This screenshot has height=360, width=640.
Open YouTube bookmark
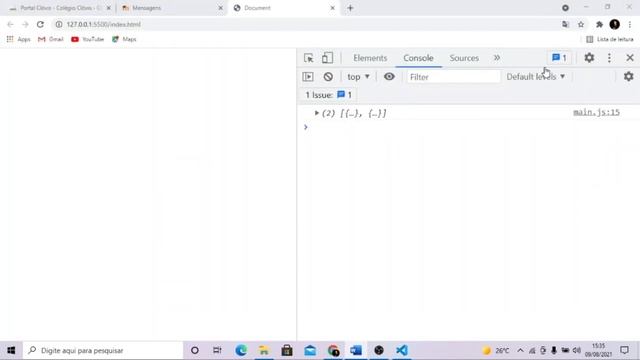pyautogui.click(x=88, y=39)
